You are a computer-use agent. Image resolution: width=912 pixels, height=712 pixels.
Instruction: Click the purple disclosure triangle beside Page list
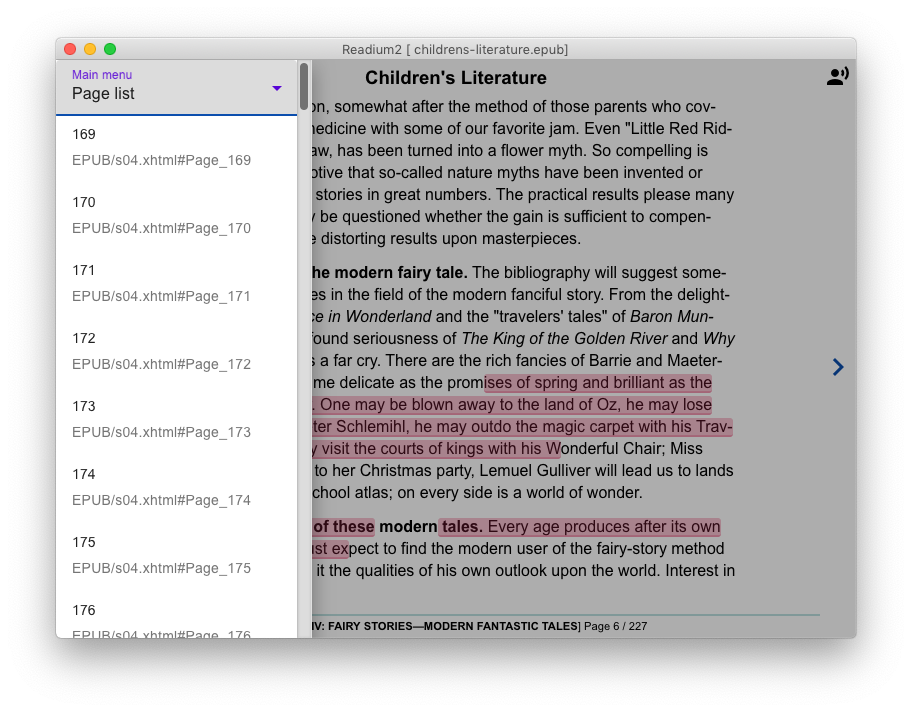coord(276,88)
